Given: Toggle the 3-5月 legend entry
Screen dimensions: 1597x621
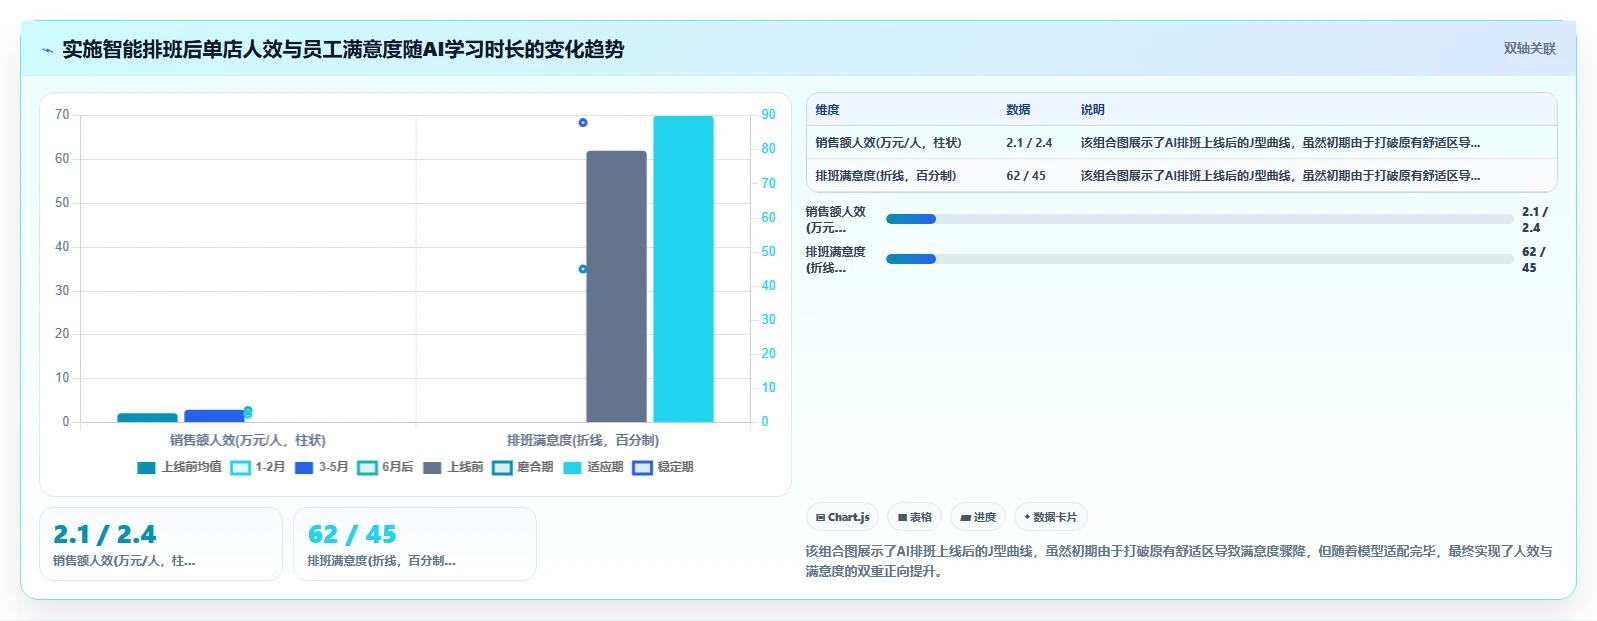Looking at the screenshot, I should click(321, 467).
